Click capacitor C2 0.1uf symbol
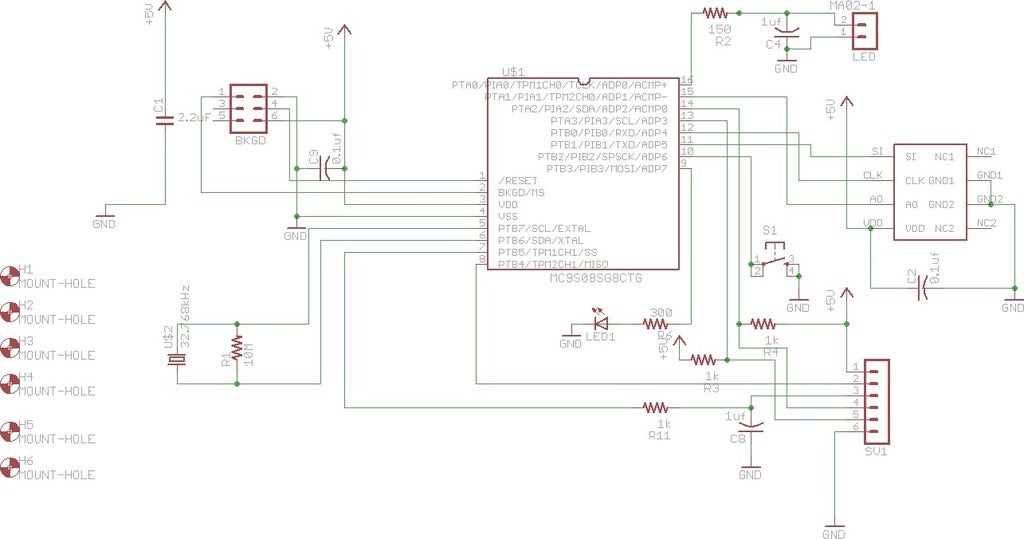The image size is (1024, 539). (x=923, y=287)
